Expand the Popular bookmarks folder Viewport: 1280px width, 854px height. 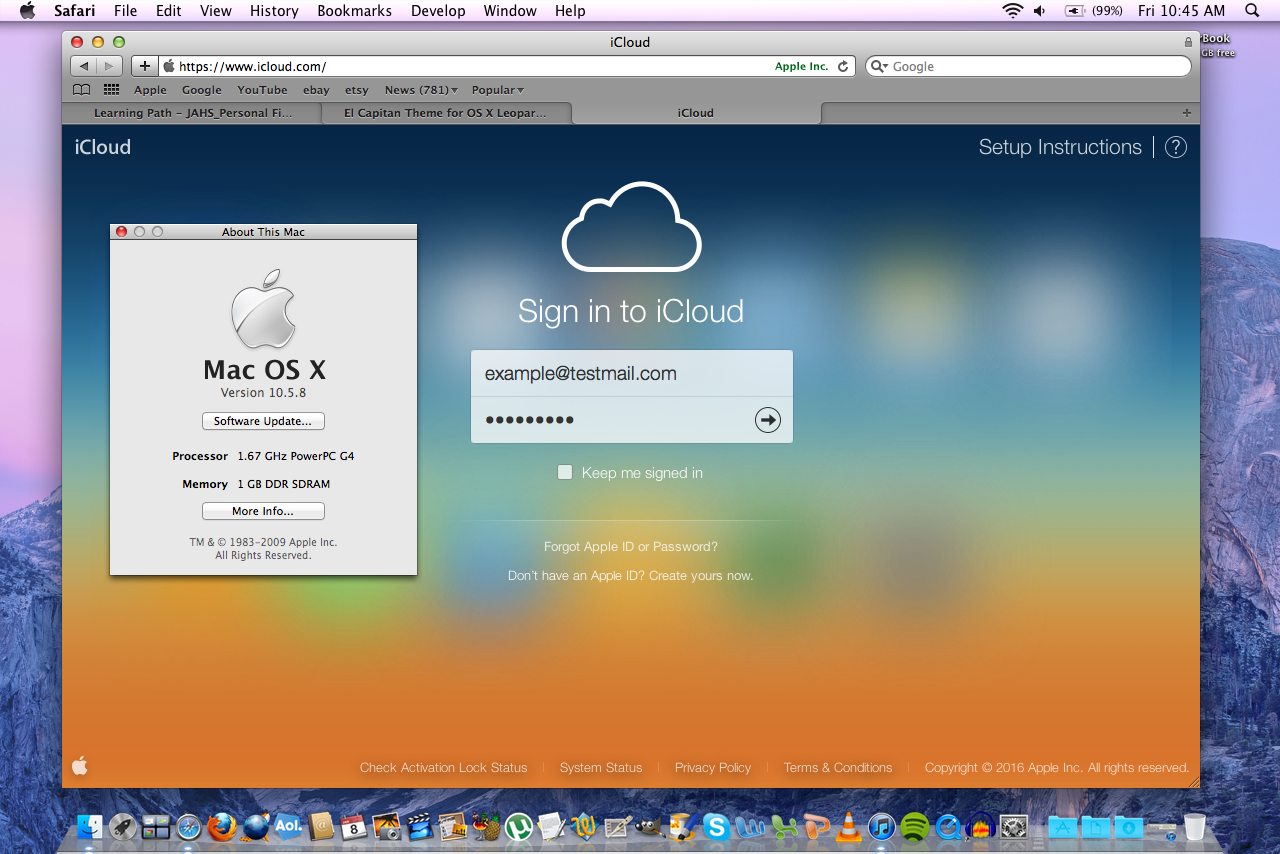click(498, 90)
